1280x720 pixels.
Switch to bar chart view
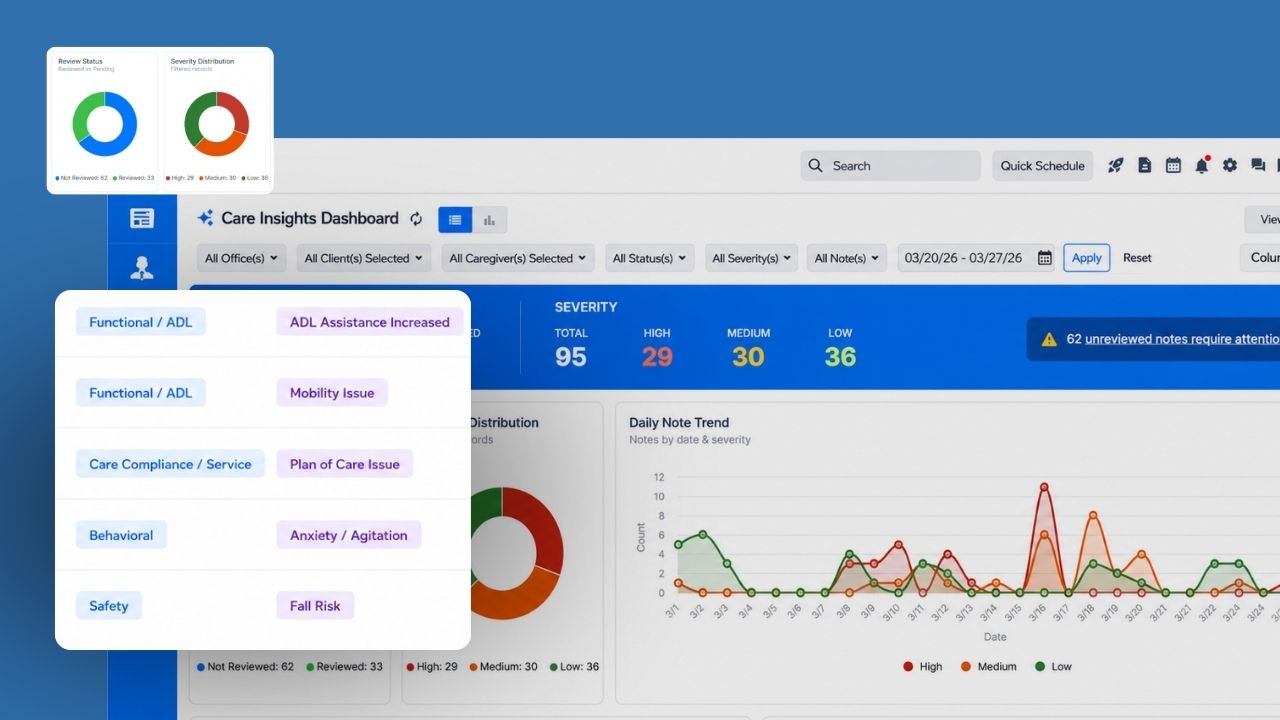[x=489, y=220]
